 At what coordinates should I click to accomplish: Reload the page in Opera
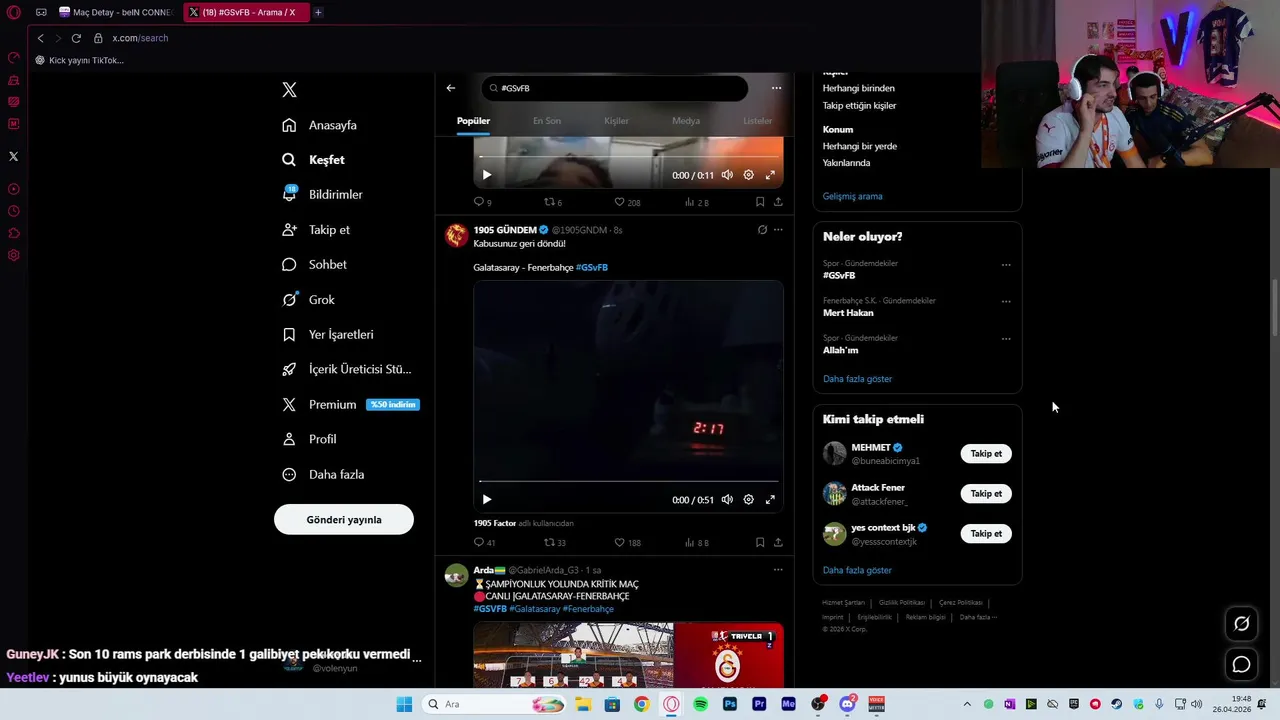pyautogui.click(x=76, y=38)
